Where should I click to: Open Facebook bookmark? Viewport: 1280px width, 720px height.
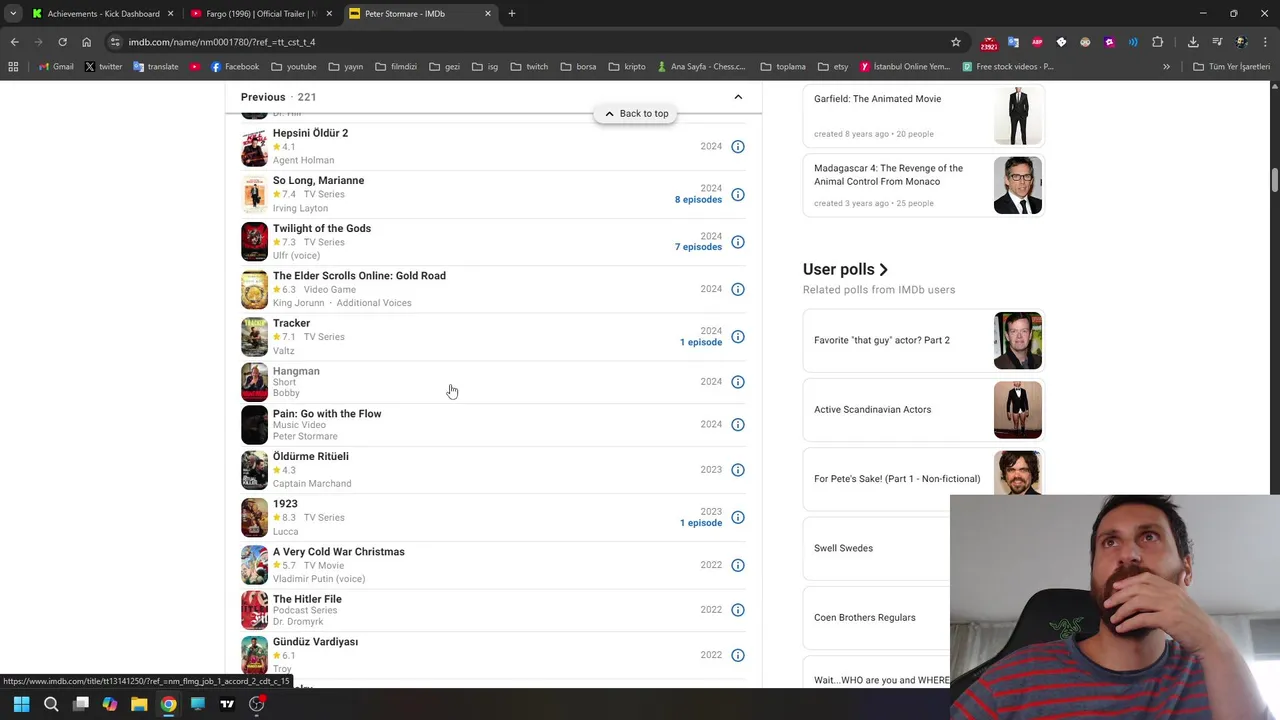[235, 67]
